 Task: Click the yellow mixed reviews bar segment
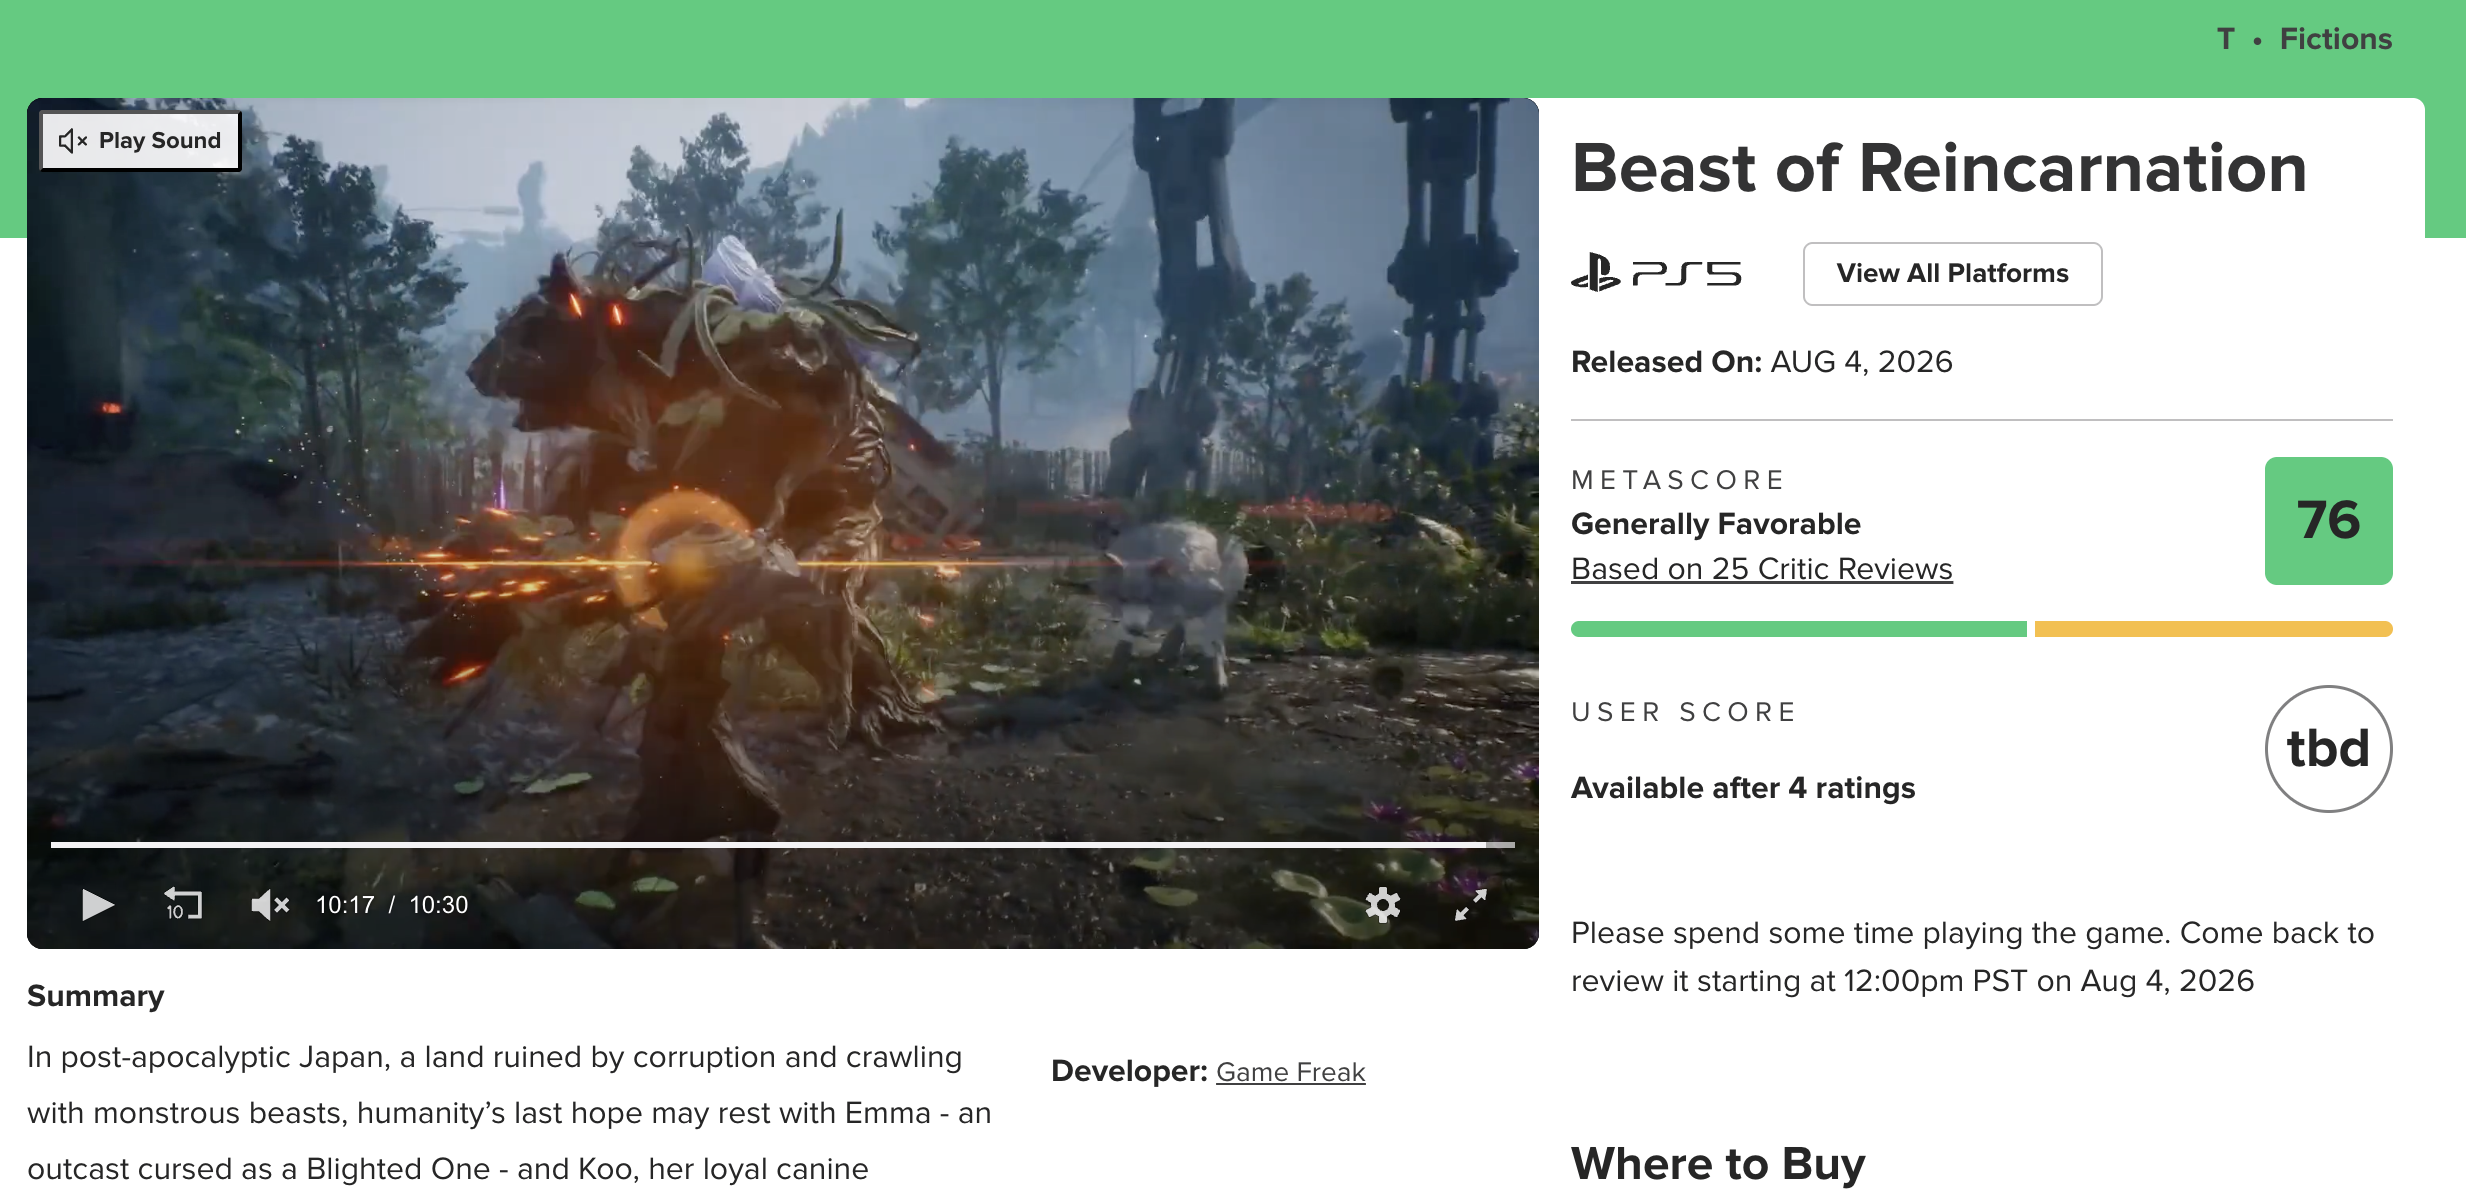(x=2213, y=629)
